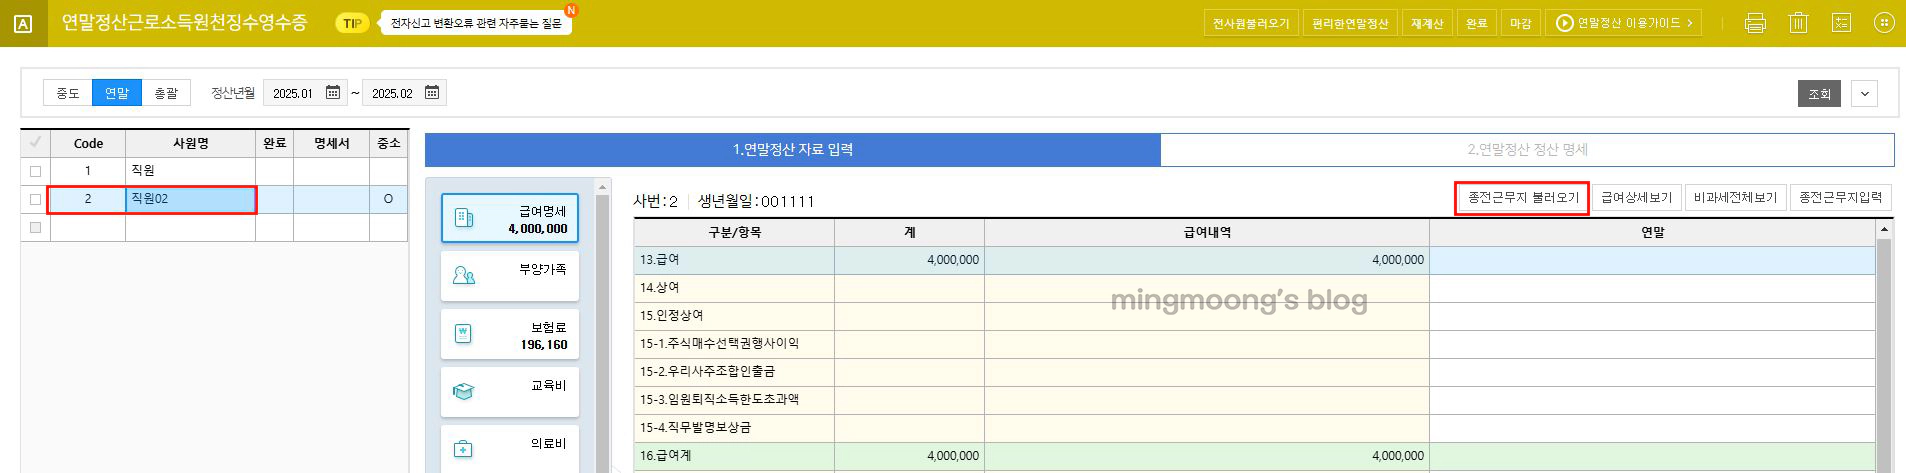Click the 의료비 medical kit icon
This screenshot has width=1906, height=473.
click(x=463, y=449)
